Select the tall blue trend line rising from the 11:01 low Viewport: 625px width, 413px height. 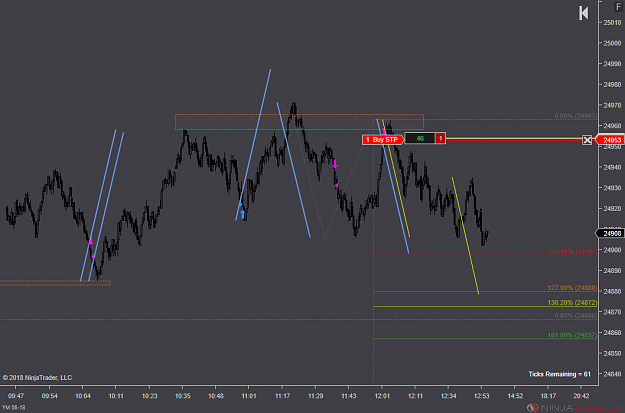(253, 145)
